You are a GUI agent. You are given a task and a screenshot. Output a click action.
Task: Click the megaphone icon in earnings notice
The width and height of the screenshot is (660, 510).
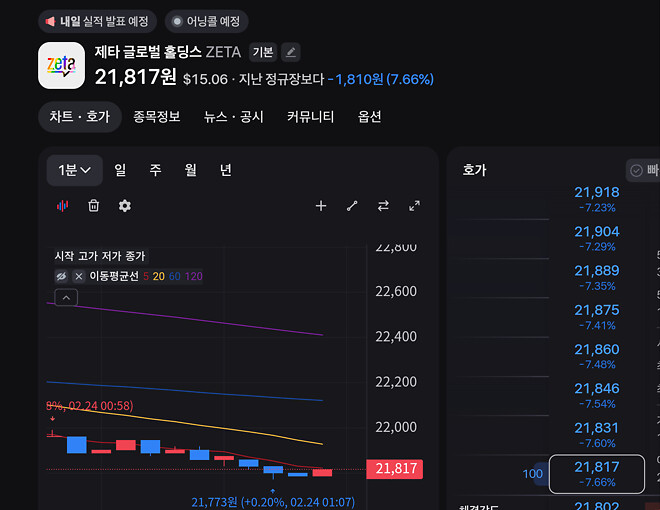pyautogui.click(x=51, y=21)
